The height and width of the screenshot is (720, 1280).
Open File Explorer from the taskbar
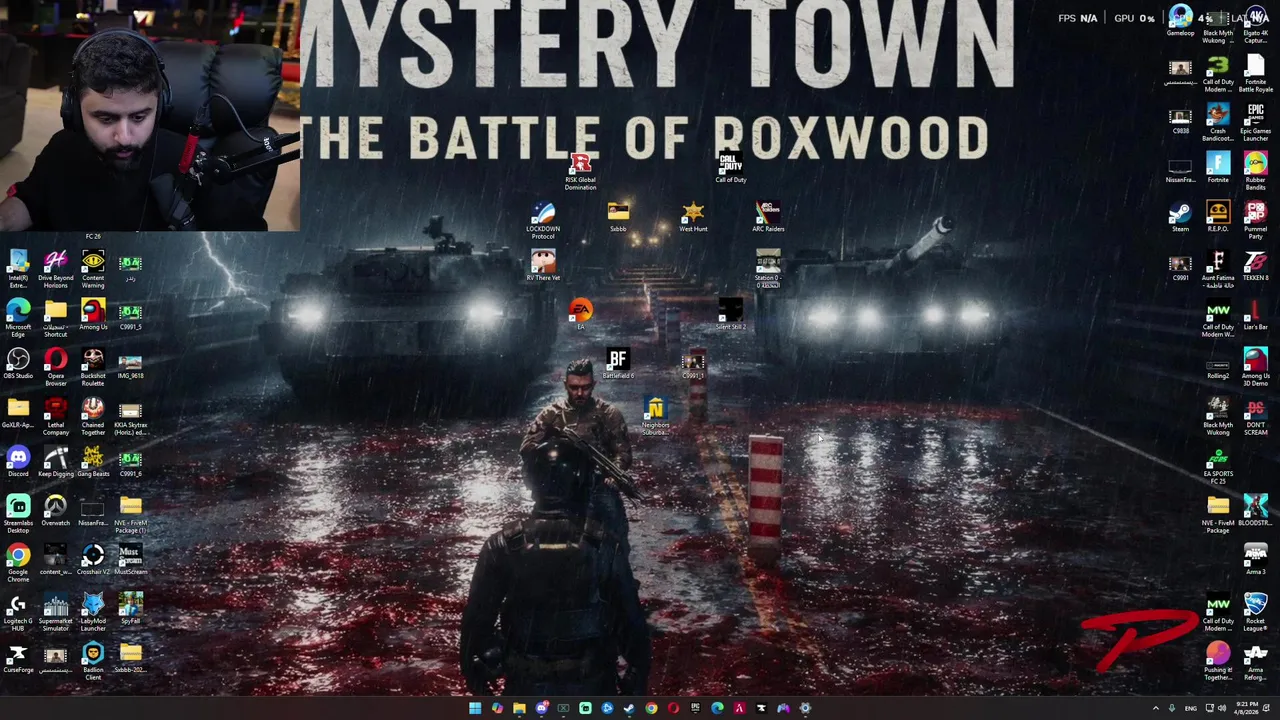click(519, 708)
